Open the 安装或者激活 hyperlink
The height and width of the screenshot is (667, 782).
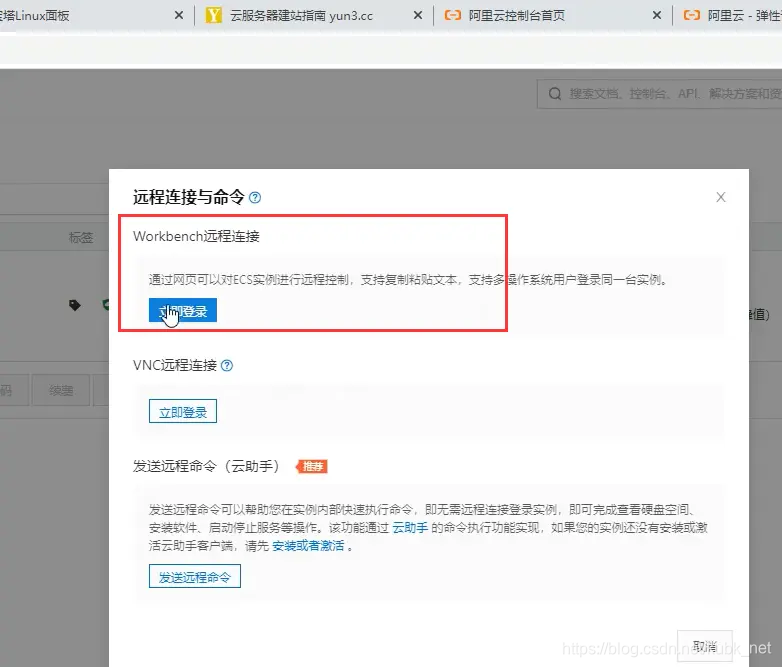(308, 546)
